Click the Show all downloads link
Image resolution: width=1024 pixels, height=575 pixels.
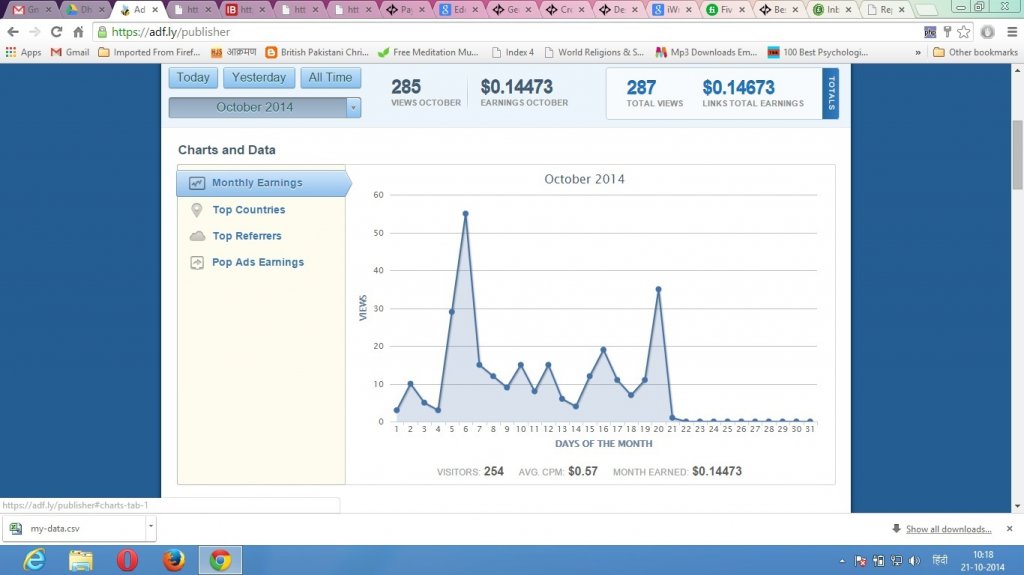948,529
